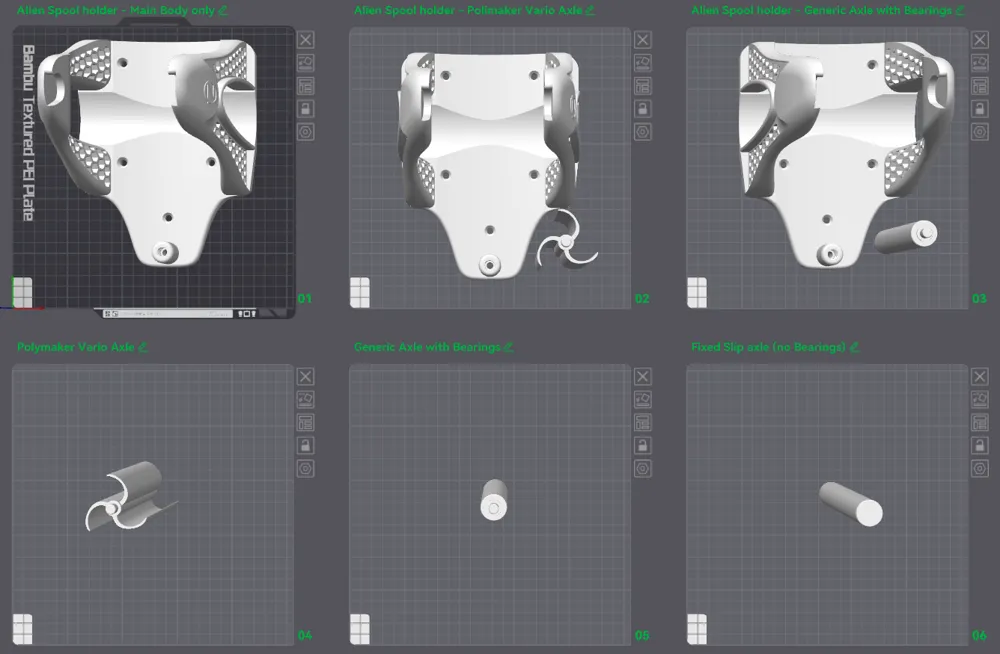Remove plate 04 Polymaker Vario Axle
This screenshot has width=1000, height=654.
pos(306,377)
